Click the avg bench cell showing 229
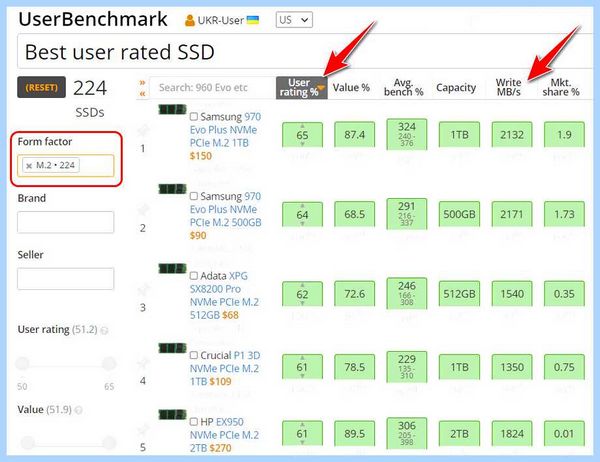The width and height of the screenshot is (600, 462). 407,367
